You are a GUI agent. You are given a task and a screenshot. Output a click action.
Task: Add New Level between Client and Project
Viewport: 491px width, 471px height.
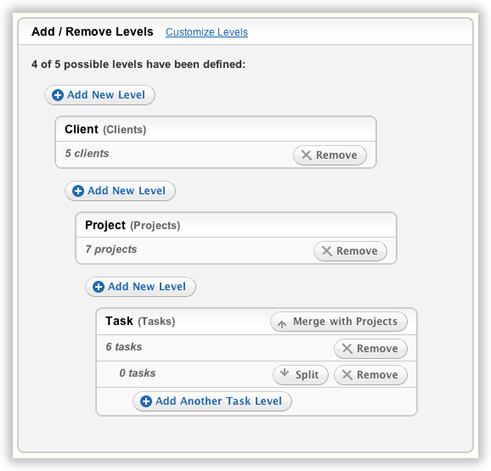tap(120, 191)
